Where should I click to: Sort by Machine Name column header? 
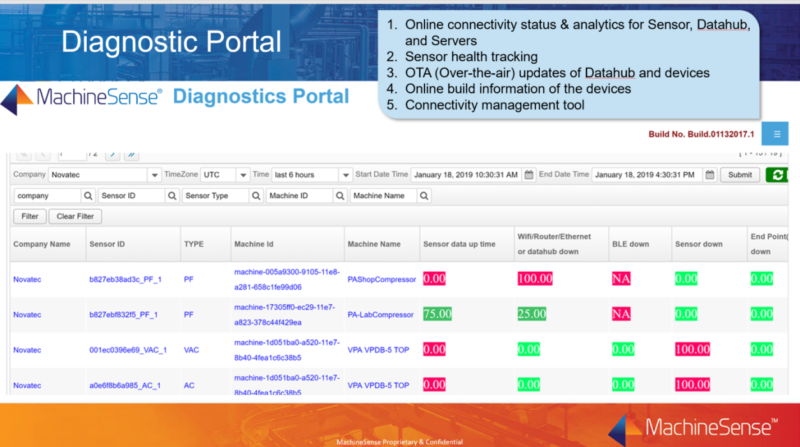tap(374, 243)
